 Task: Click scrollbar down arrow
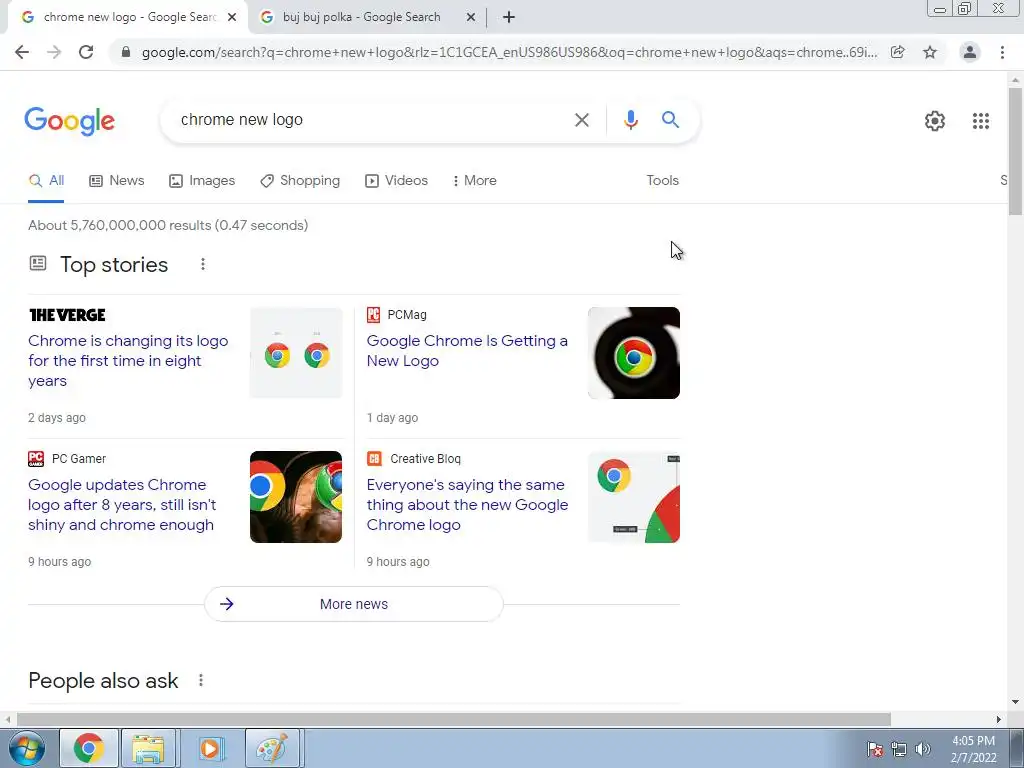point(1015,703)
